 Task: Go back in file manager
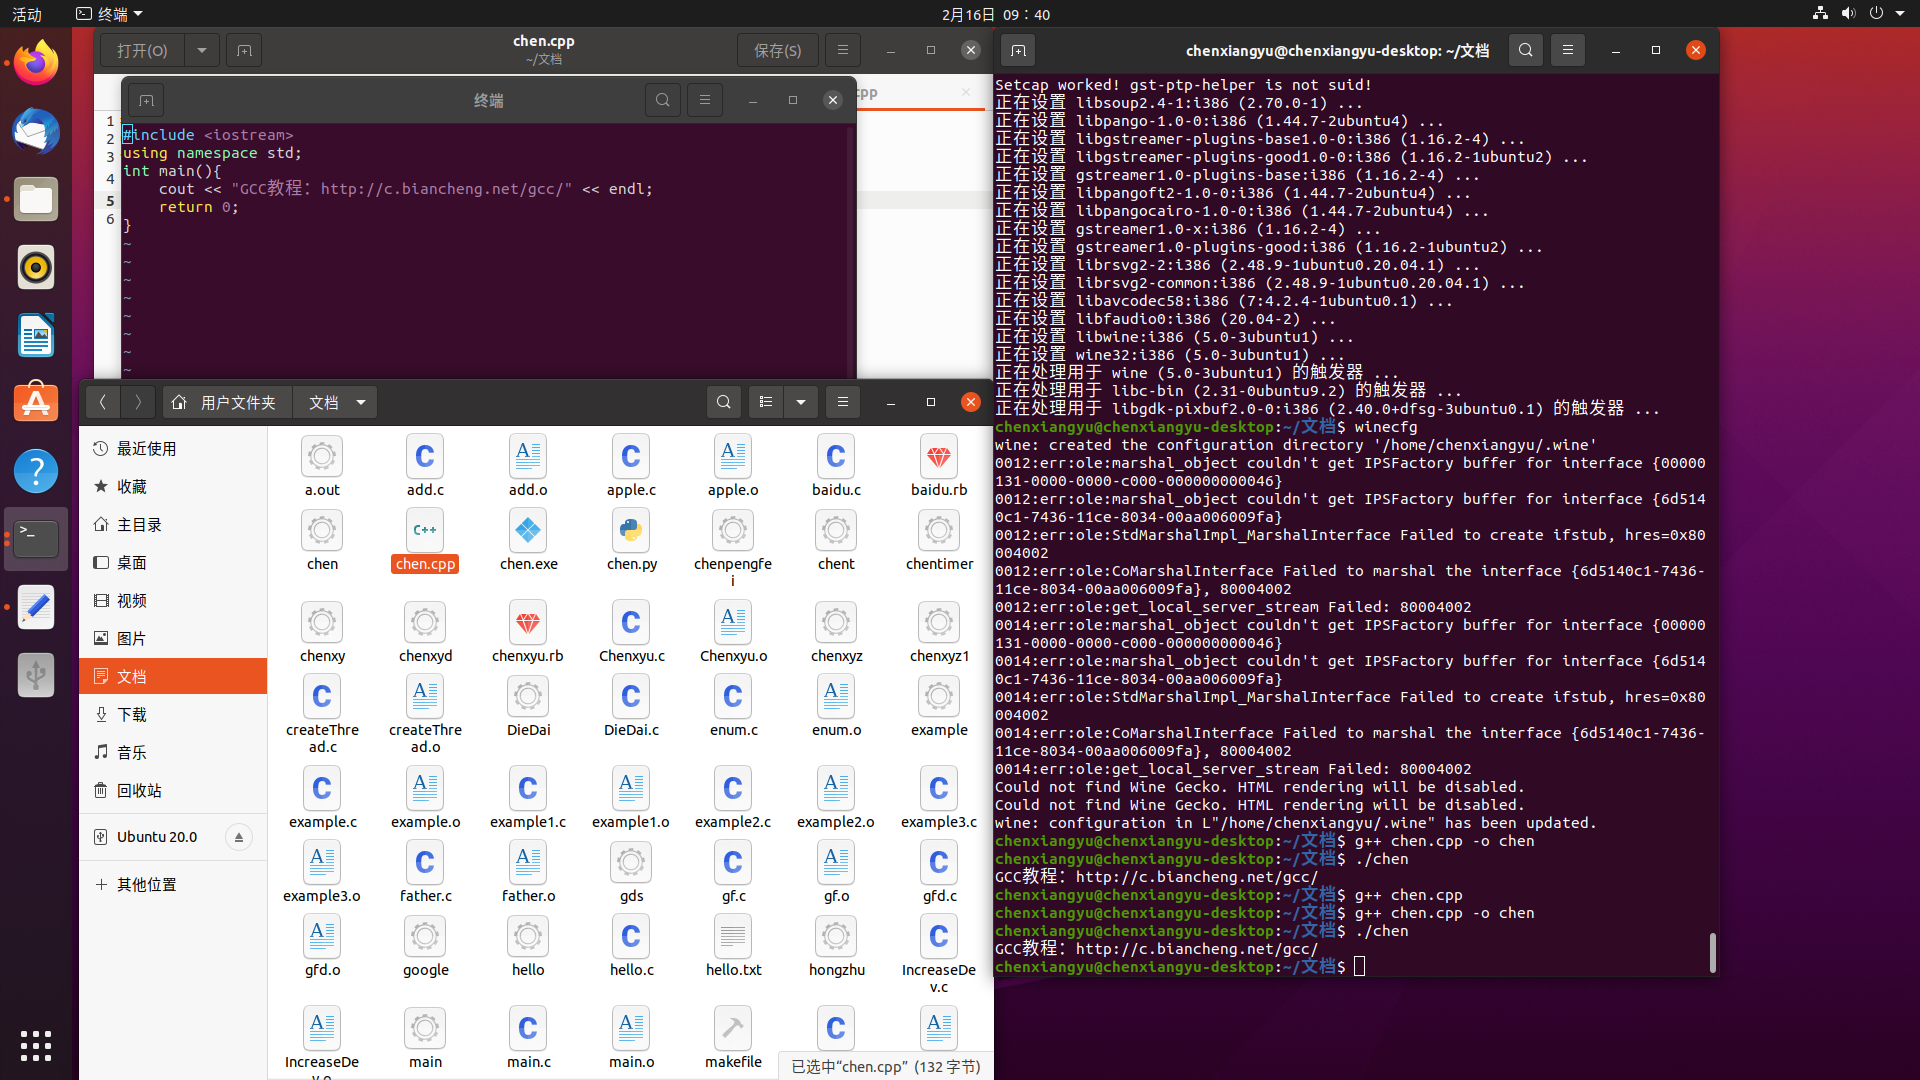102,402
